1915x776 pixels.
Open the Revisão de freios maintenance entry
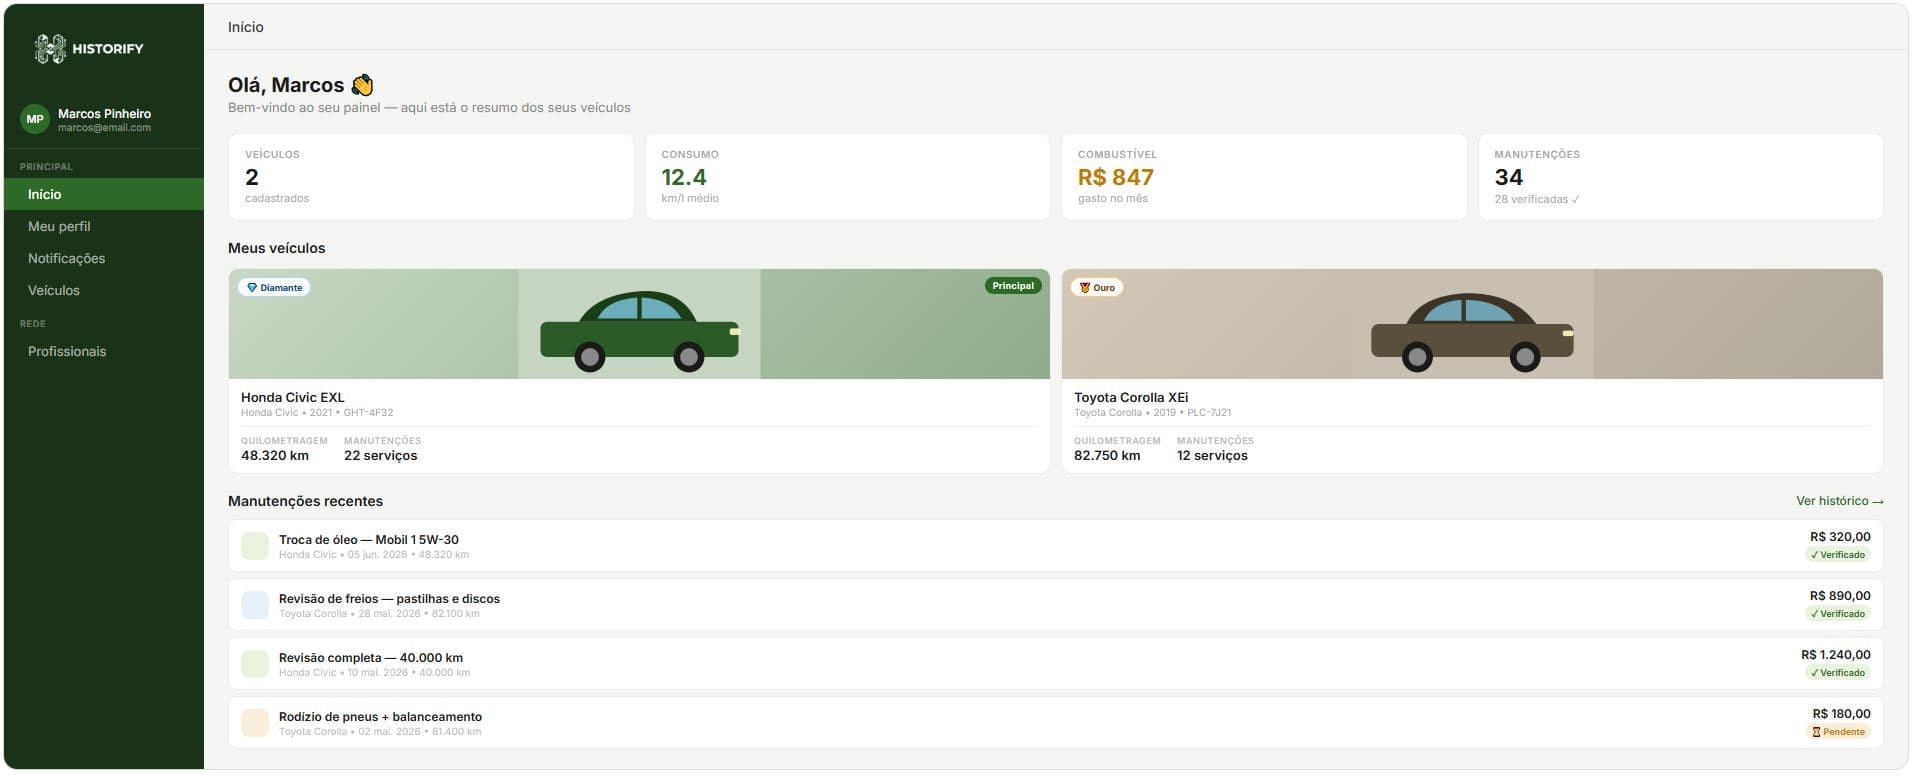pos(1055,605)
